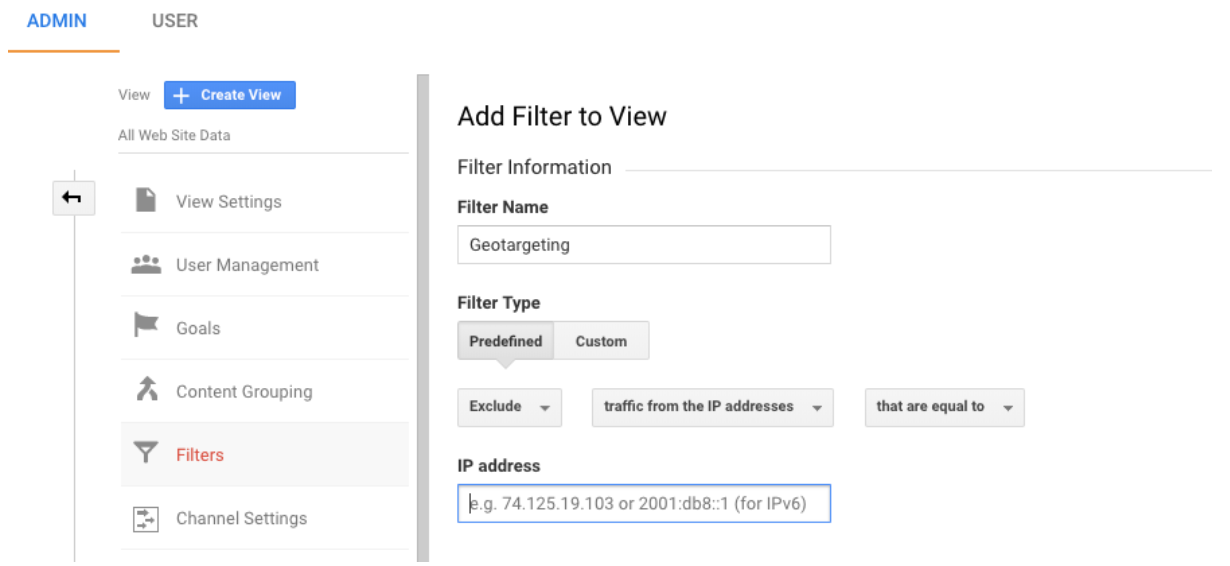Open the Exclude dropdown
1230x566 pixels.
509,407
